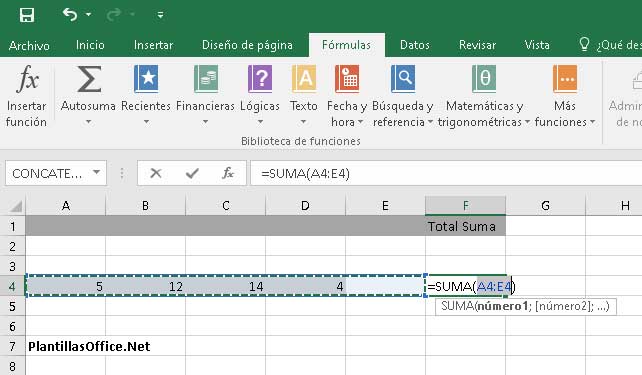Customize the Quick Access Toolbar
Viewport: 642px width, 375px height.
pyautogui.click(x=160, y=15)
